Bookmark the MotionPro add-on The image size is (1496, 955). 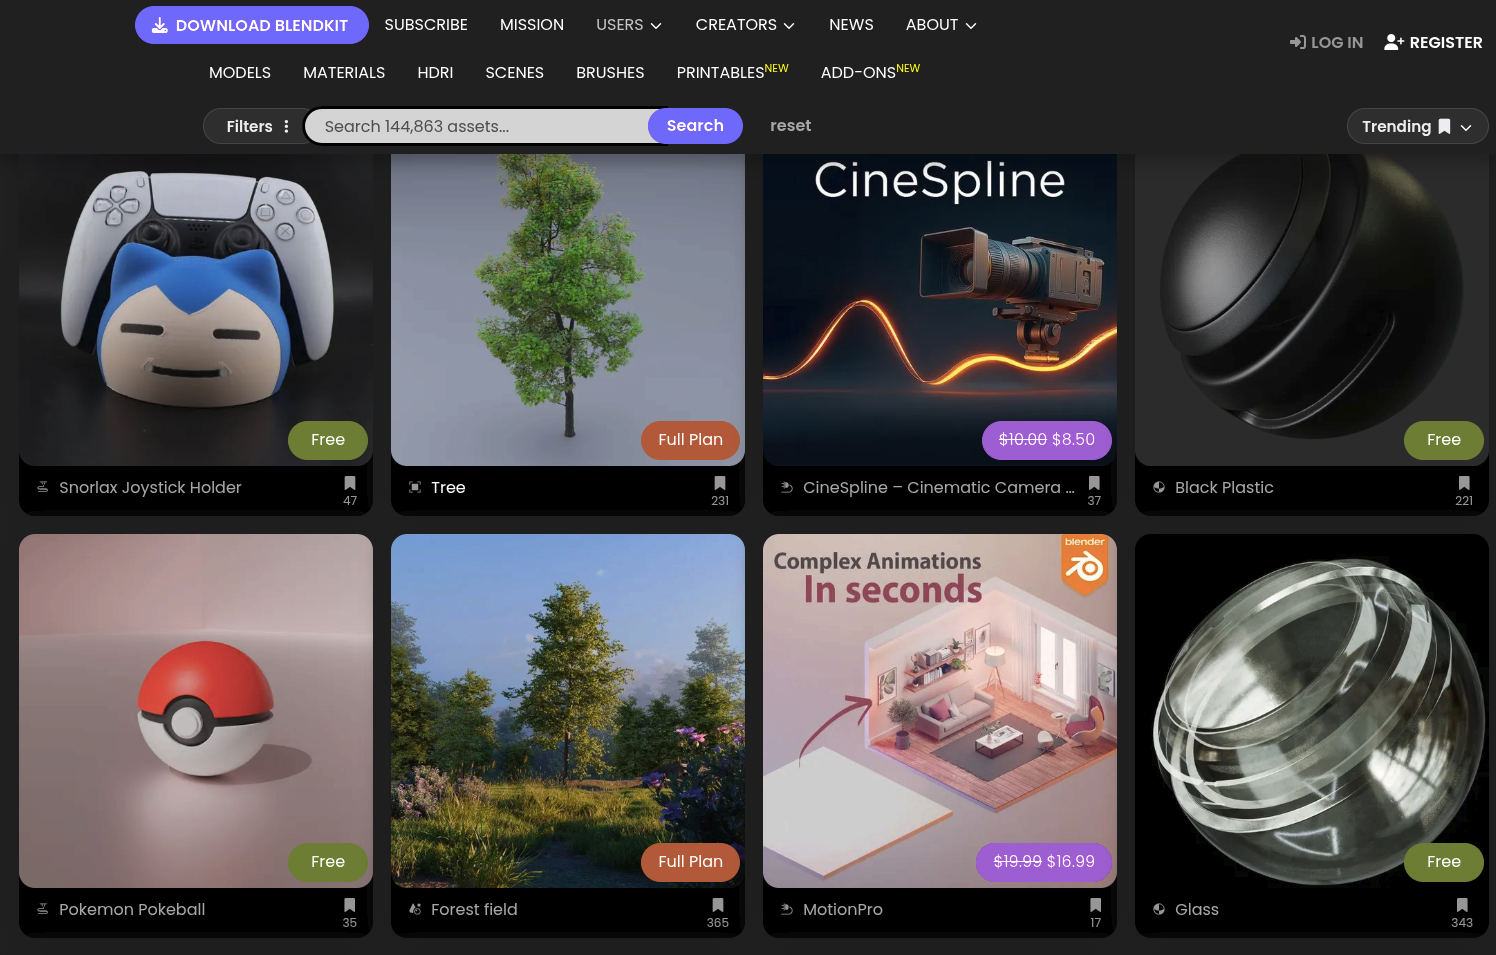(1096, 905)
